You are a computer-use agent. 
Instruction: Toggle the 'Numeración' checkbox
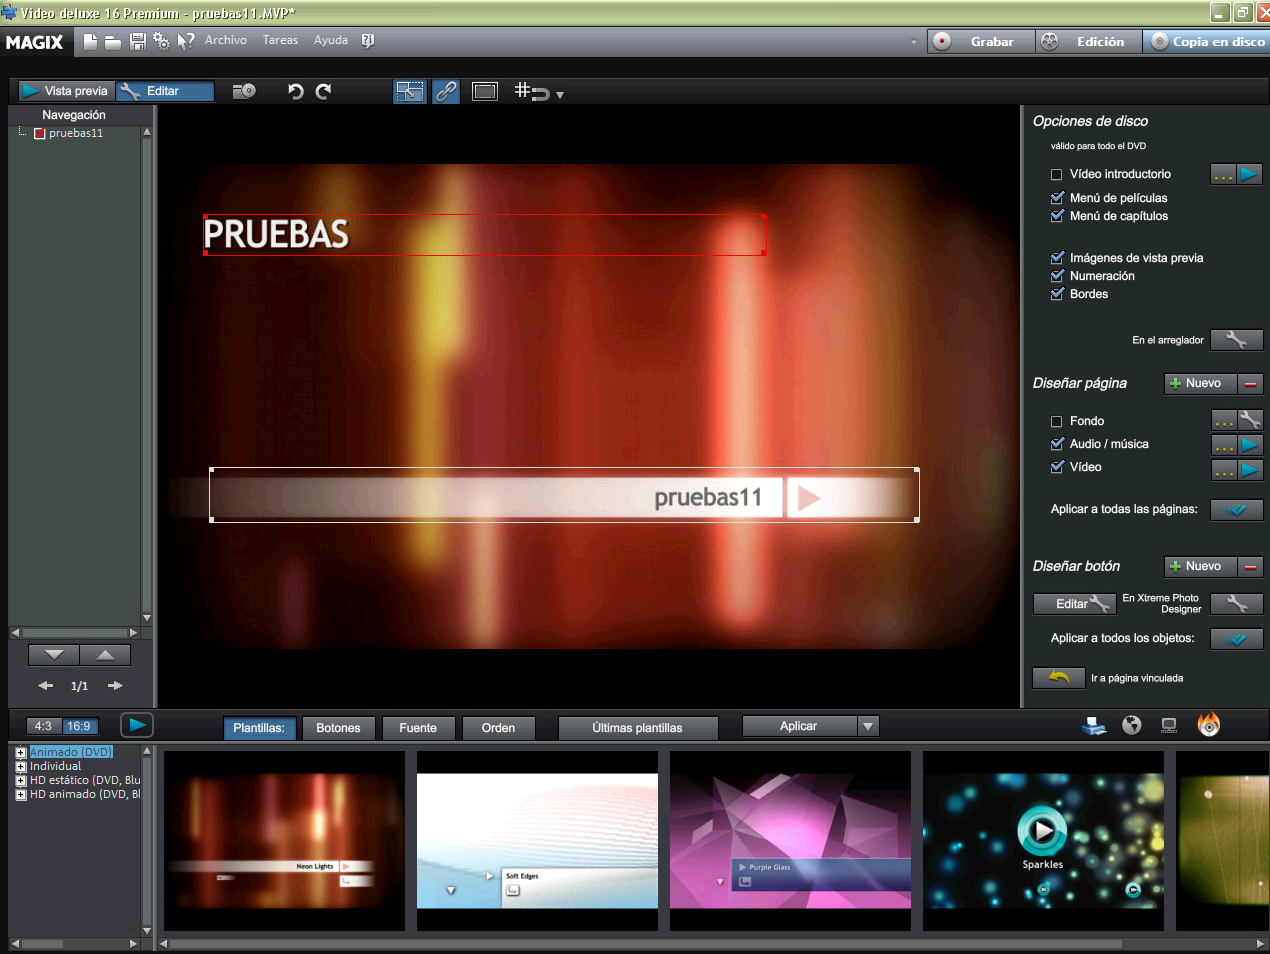pyautogui.click(x=1057, y=276)
